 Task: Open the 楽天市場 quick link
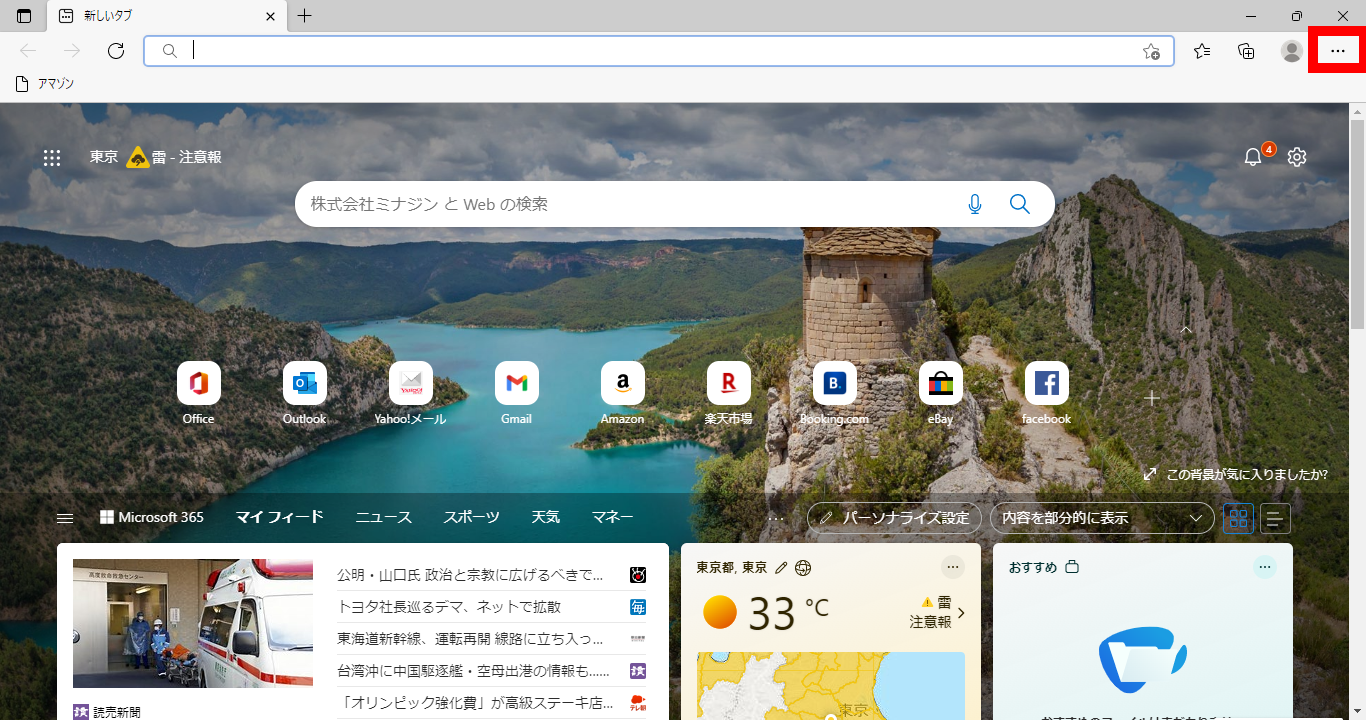point(729,393)
